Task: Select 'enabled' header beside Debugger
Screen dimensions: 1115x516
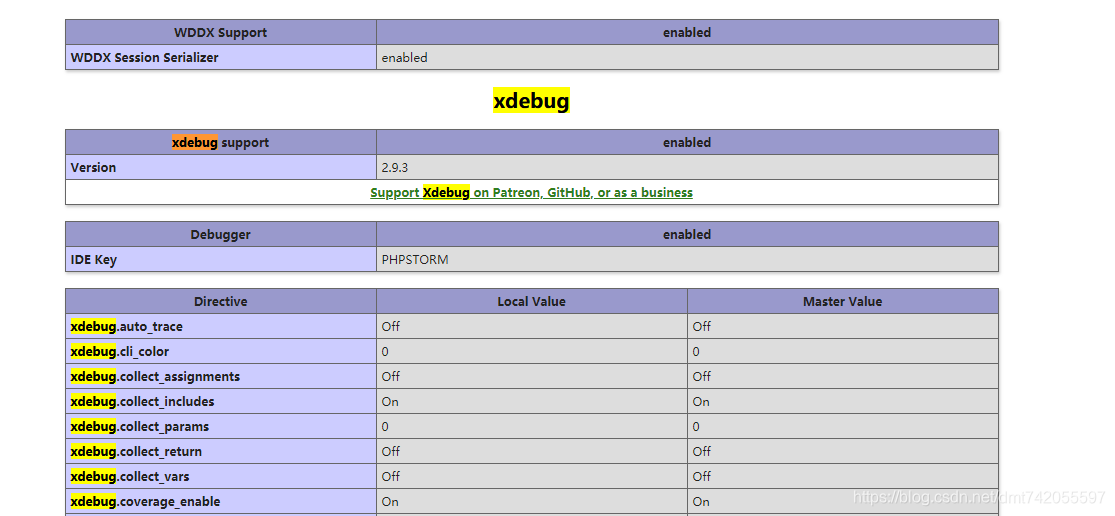Action: (687, 235)
